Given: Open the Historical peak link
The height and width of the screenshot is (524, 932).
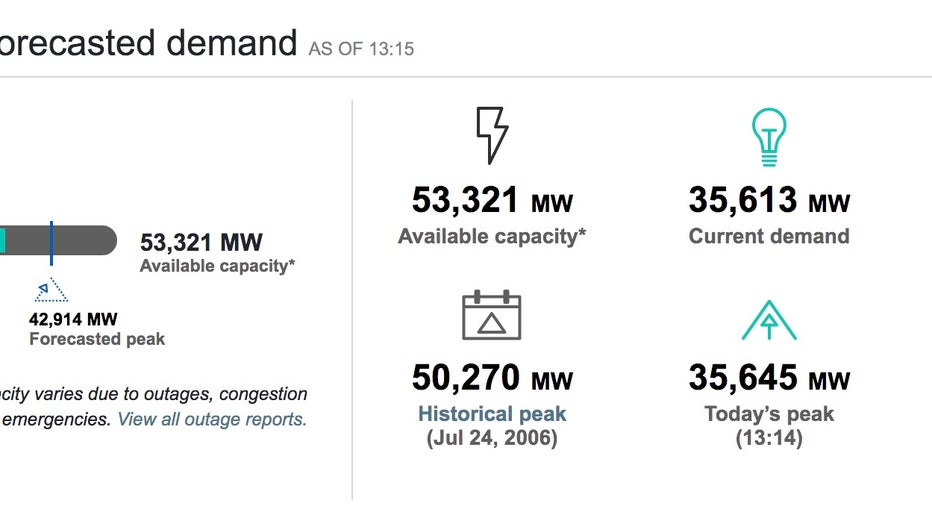Looking at the screenshot, I should point(492,413).
